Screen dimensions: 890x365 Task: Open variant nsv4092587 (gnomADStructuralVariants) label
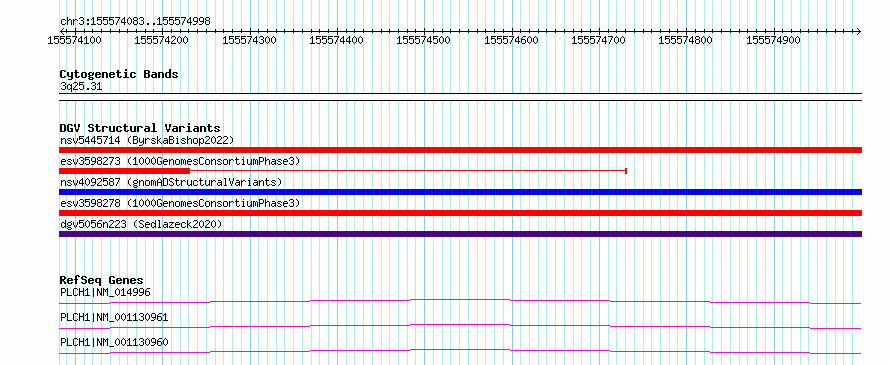pyautogui.click(x=171, y=182)
